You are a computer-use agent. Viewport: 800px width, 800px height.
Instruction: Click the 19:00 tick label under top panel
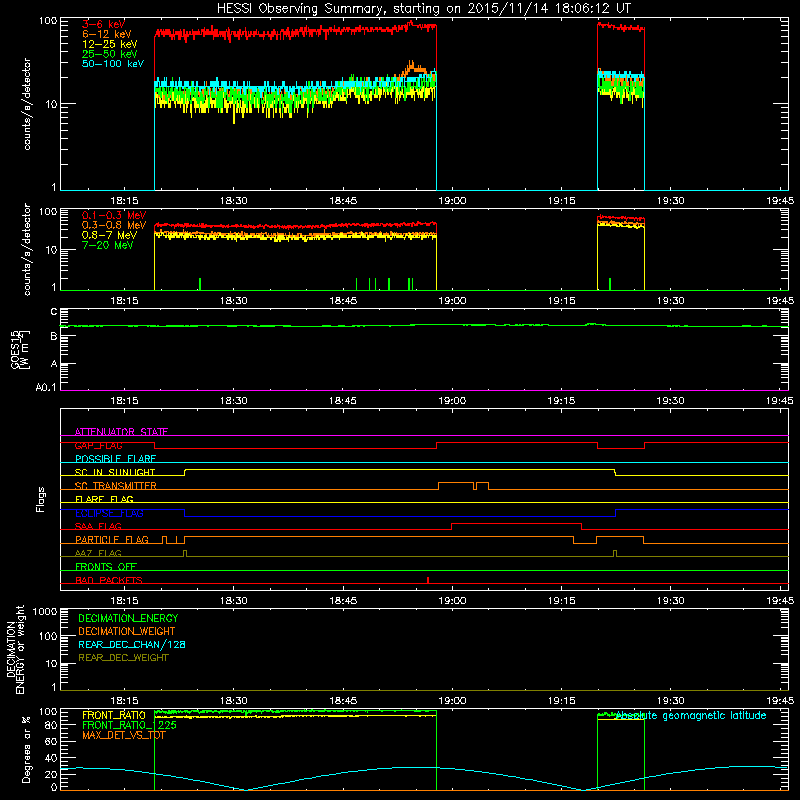(x=452, y=201)
